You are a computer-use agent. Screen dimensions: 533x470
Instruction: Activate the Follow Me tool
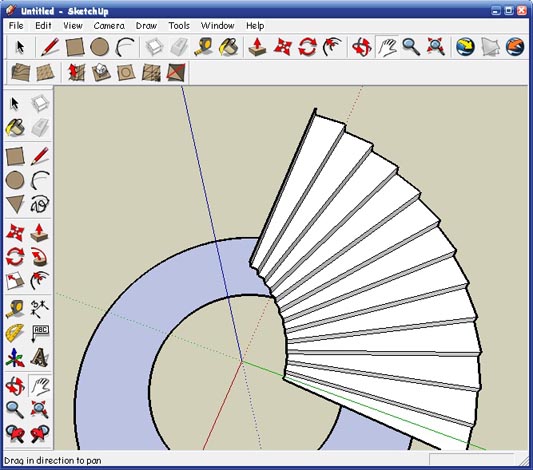tap(40, 257)
